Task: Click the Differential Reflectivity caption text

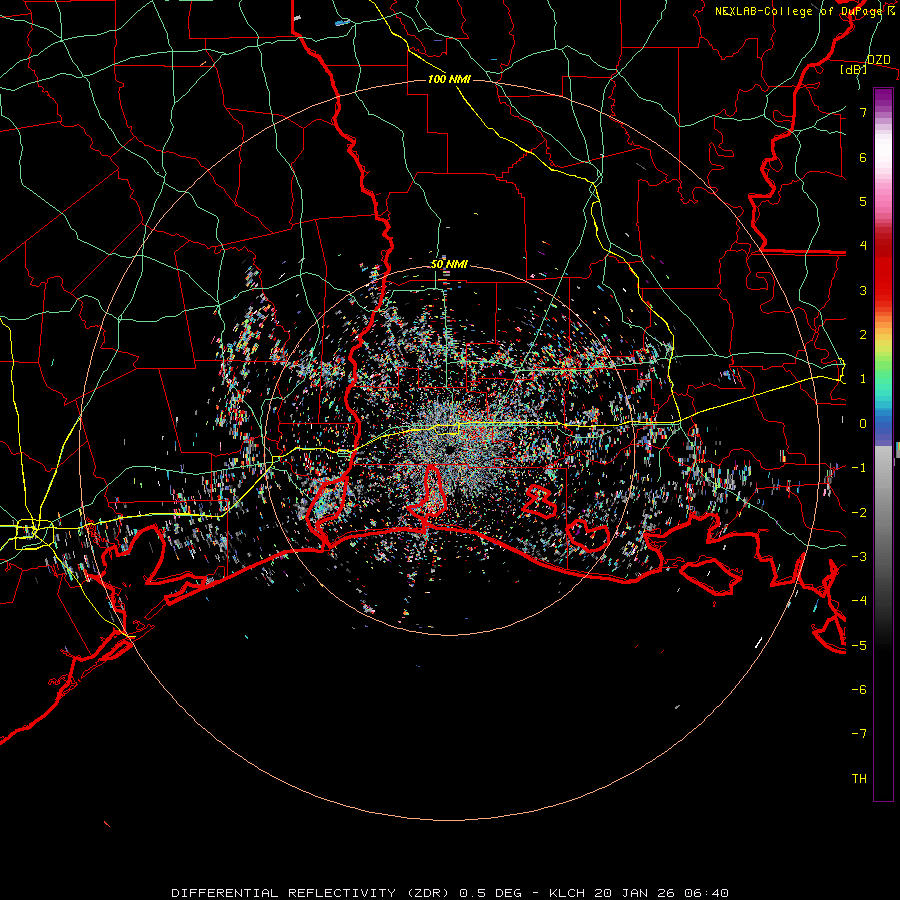Action: 450,893
